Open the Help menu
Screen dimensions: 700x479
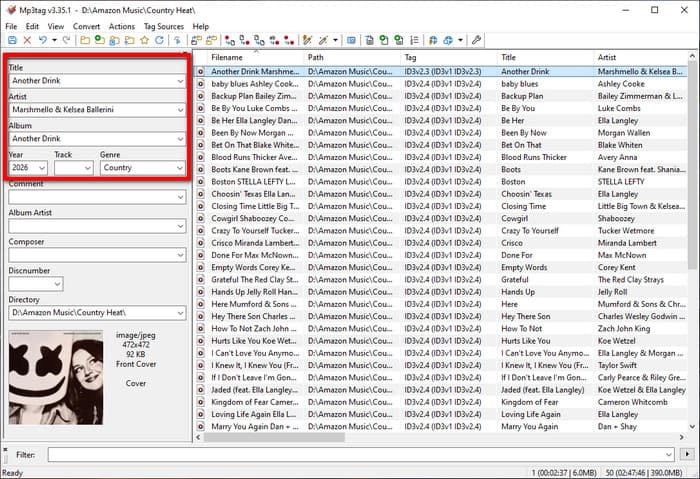coord(200,26)
